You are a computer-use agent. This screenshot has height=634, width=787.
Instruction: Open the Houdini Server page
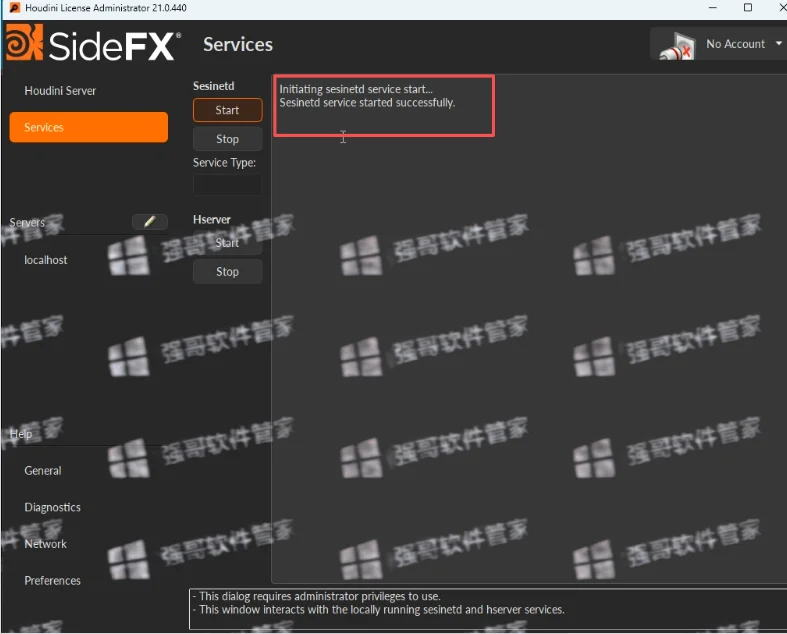coord(60,91)
